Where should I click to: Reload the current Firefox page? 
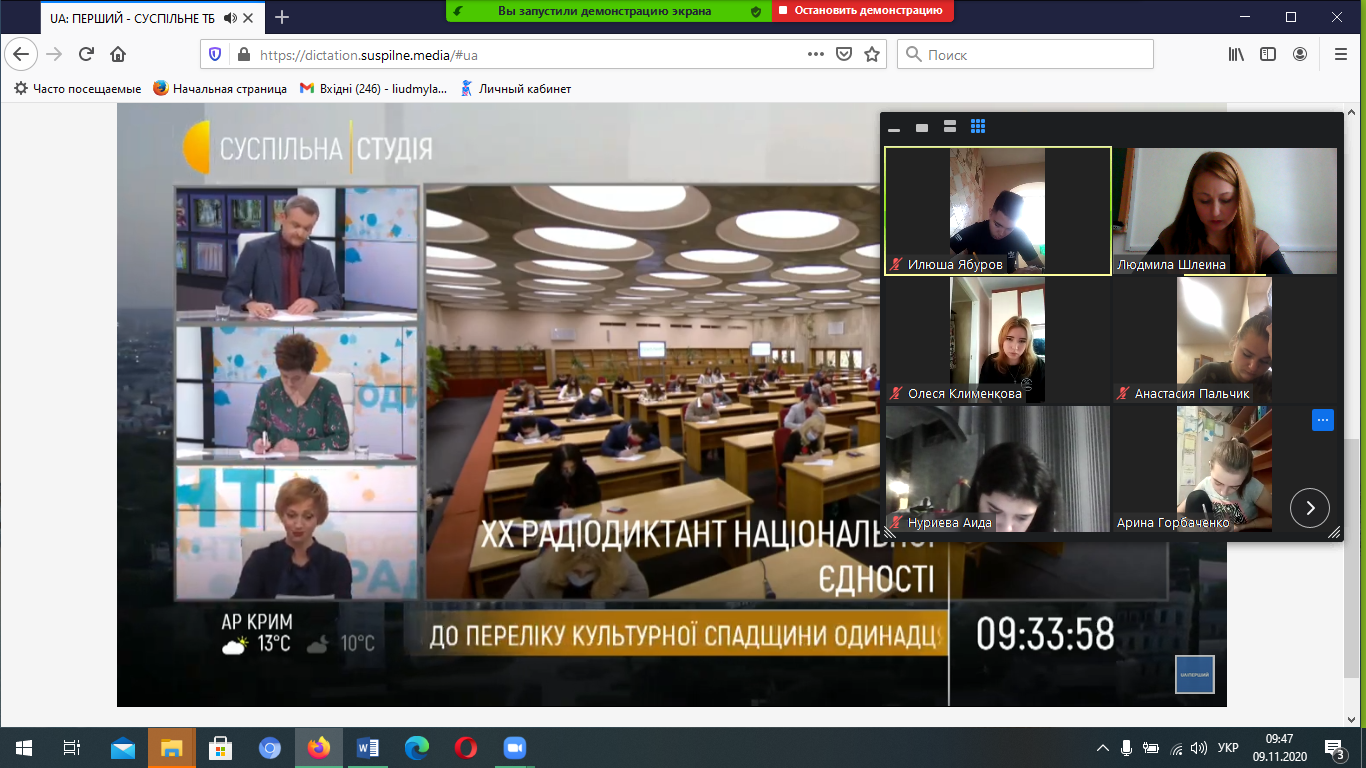click(x=87, y=54)
